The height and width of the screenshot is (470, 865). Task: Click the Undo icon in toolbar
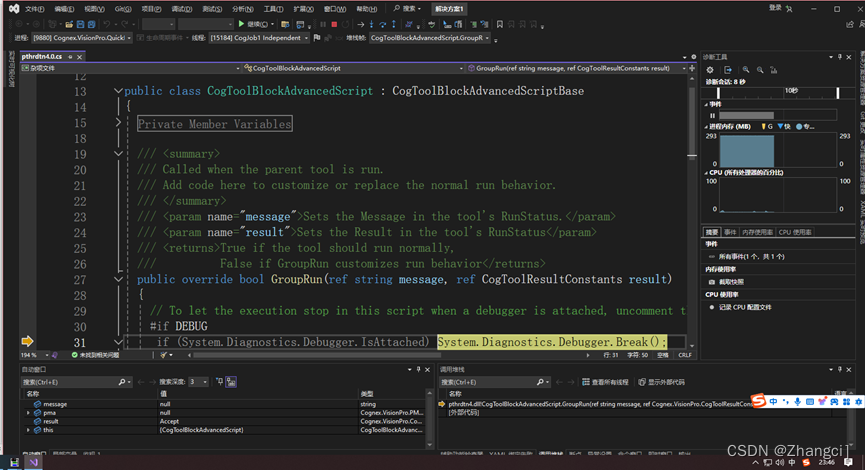[107, 24]
